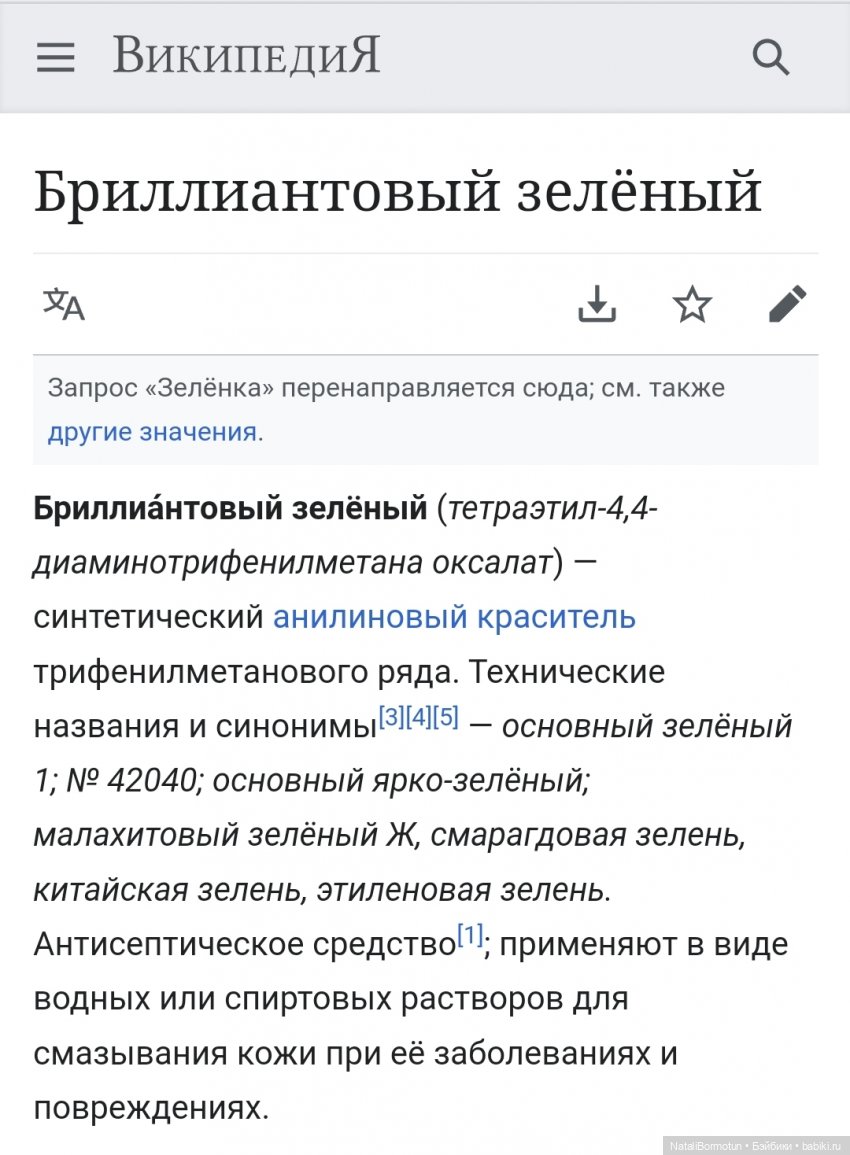Click the bold term «Бриллиа́нтовый зелёный» in the paragraph
The width and height of the screenshot is (850, 1155).
pyautogui.click(x=230, y=509)
